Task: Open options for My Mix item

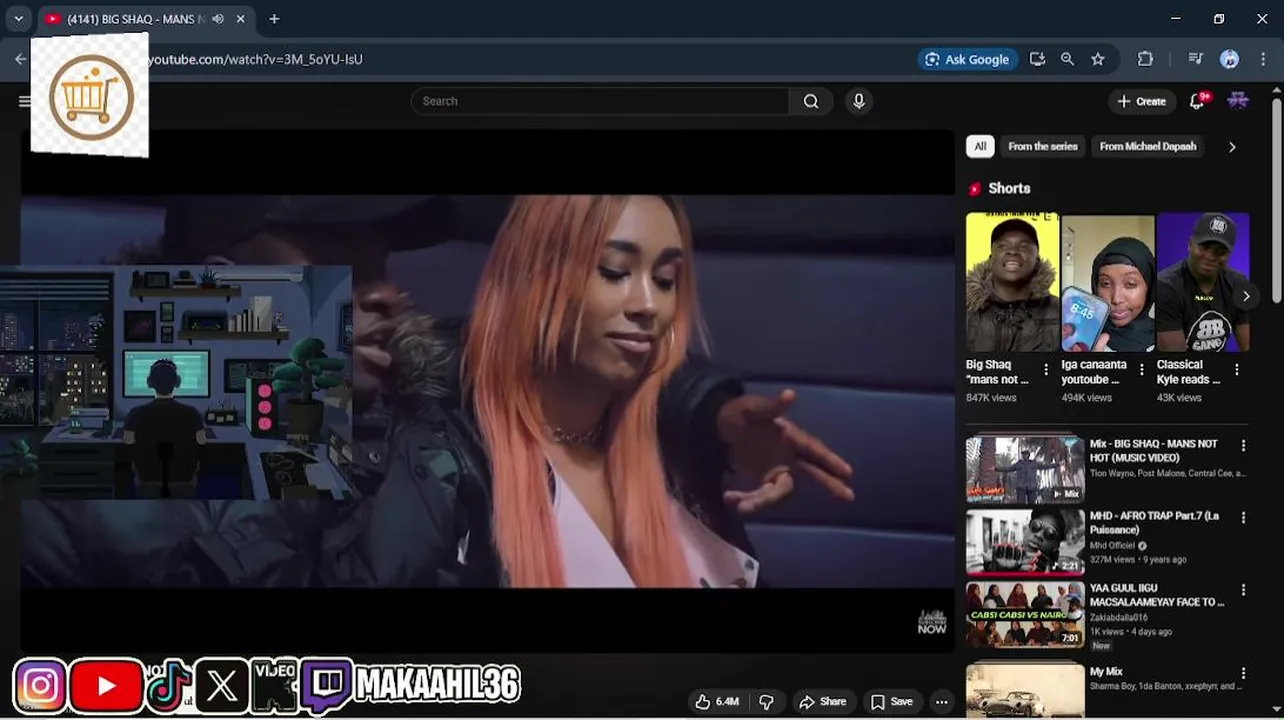Action: coord(1243,674)
